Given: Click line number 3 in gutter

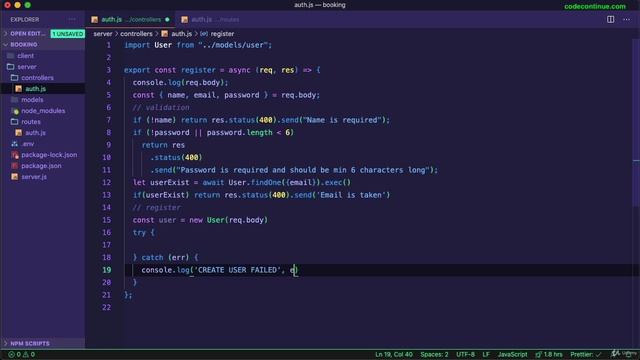Looking at the screenshot, I should [x=108, y=70].
